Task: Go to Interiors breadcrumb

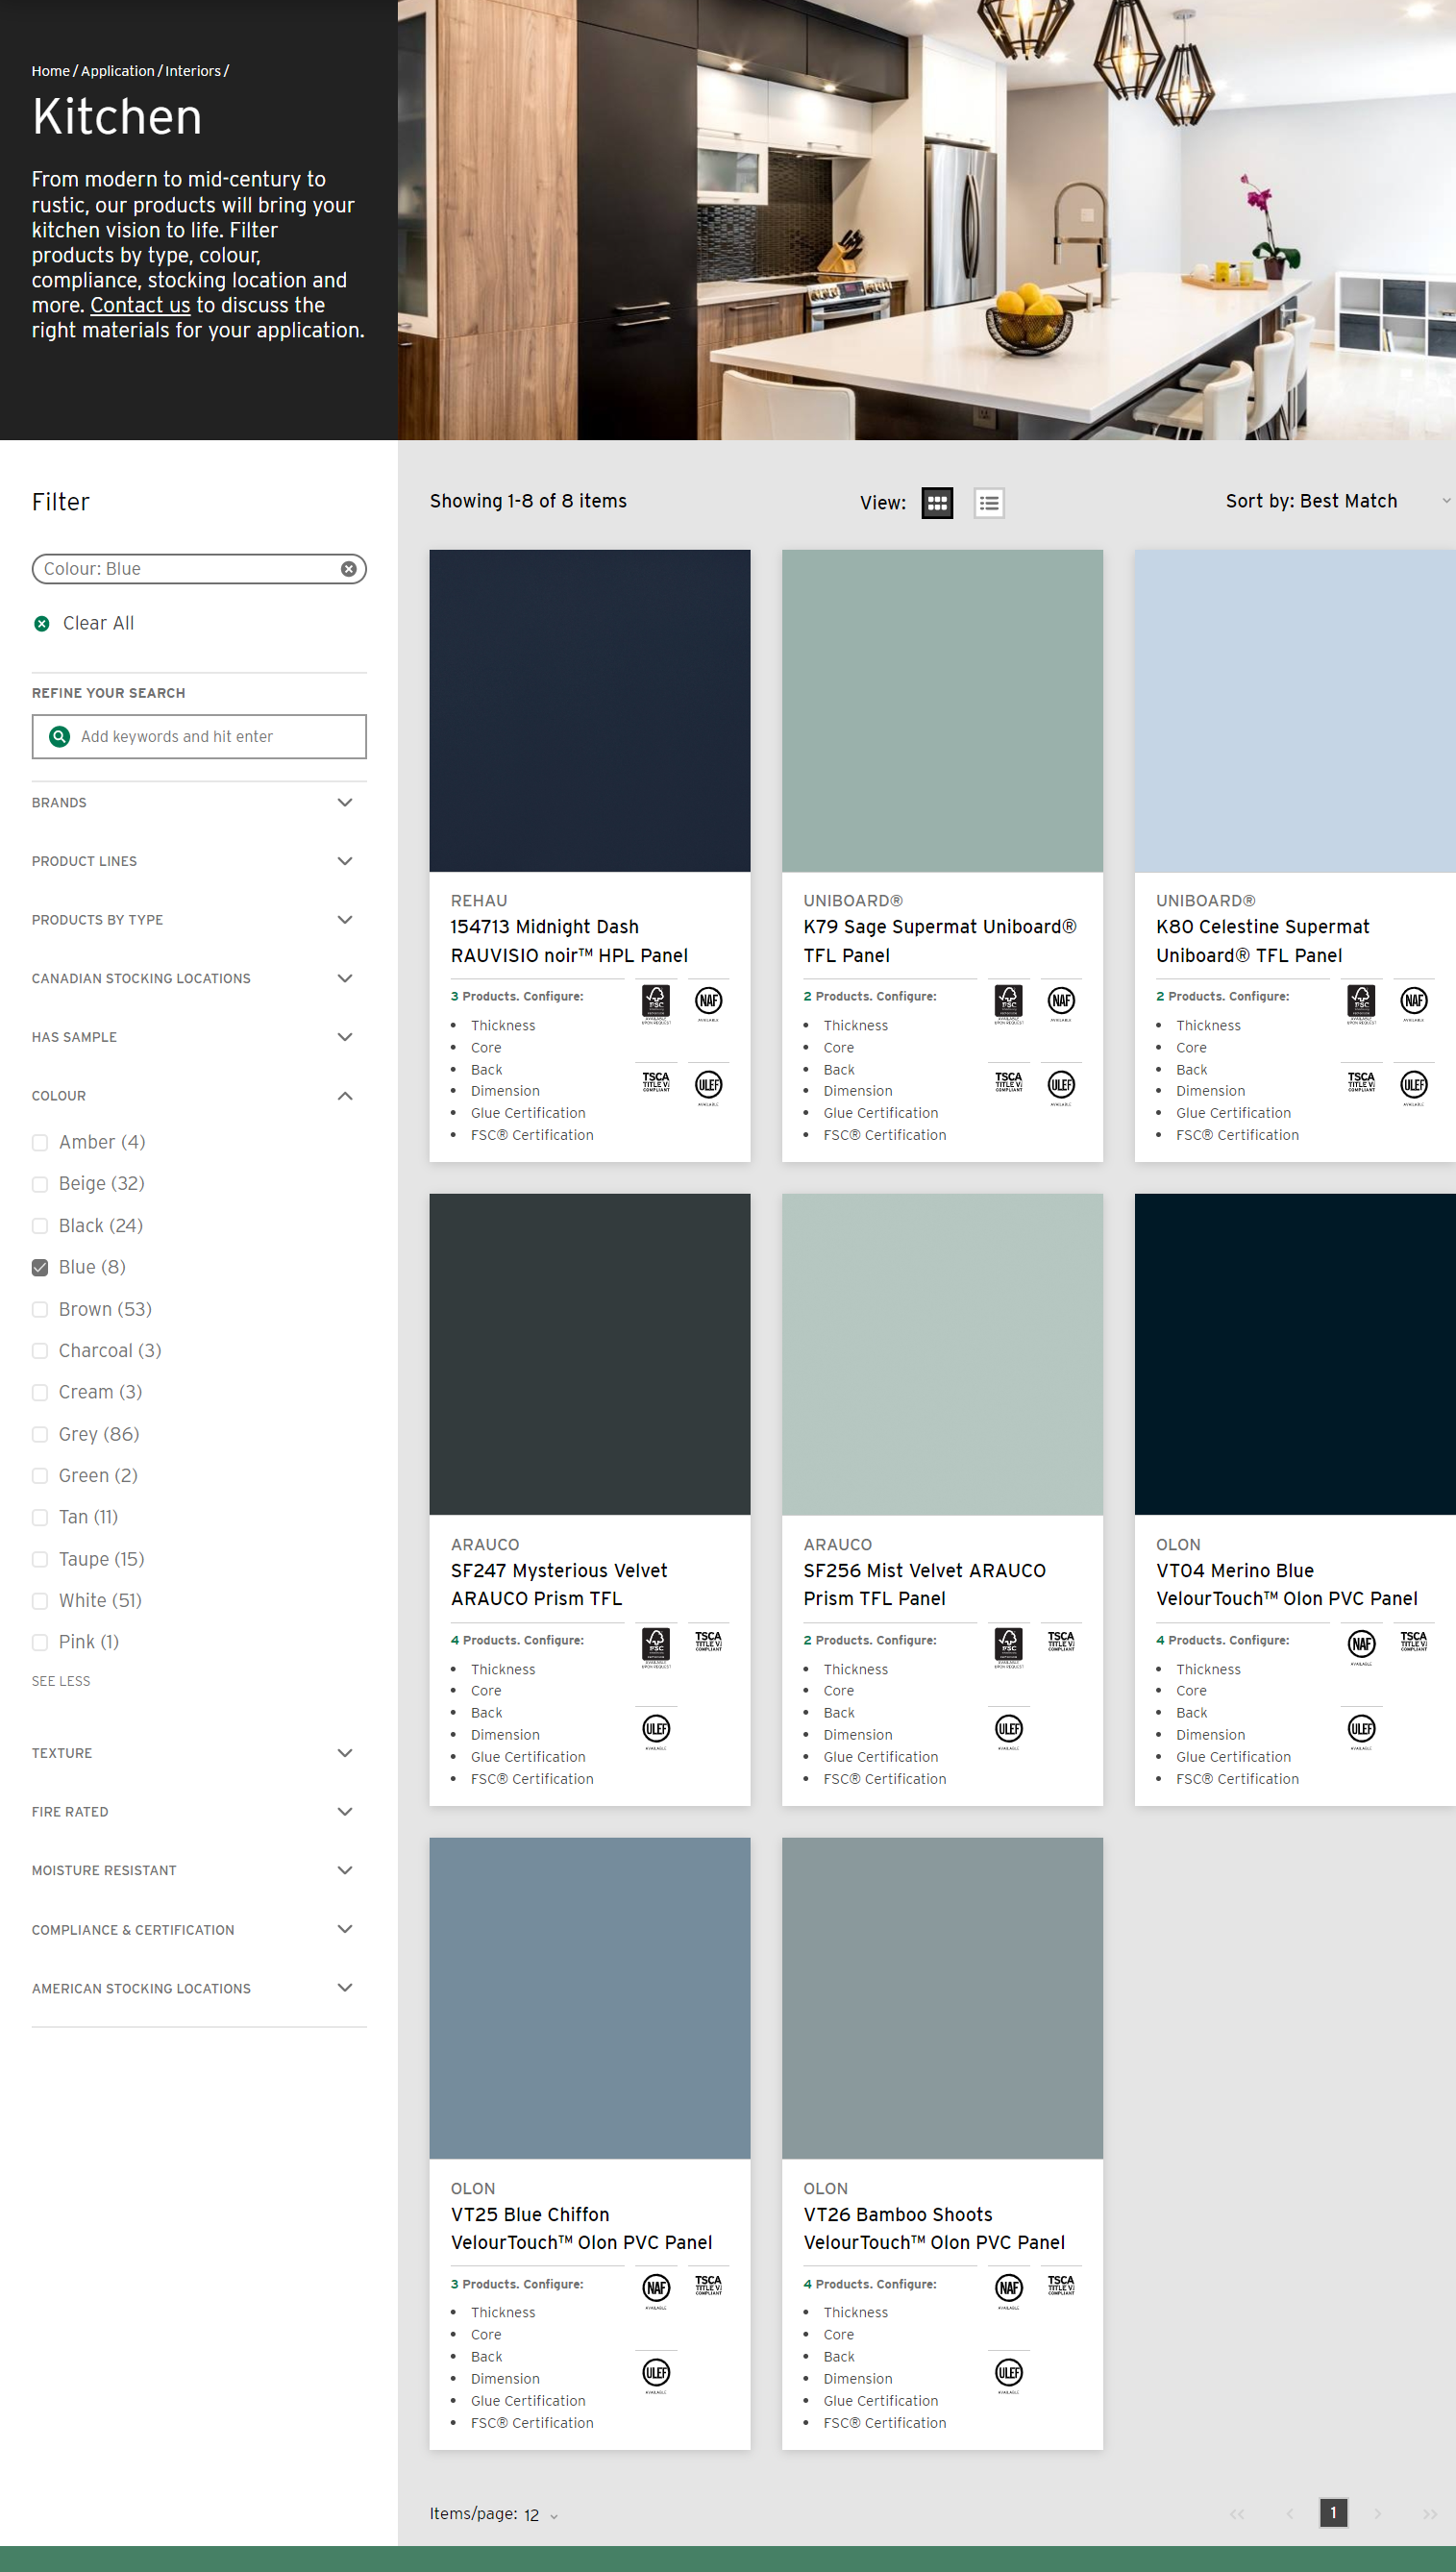Action: 193,71
